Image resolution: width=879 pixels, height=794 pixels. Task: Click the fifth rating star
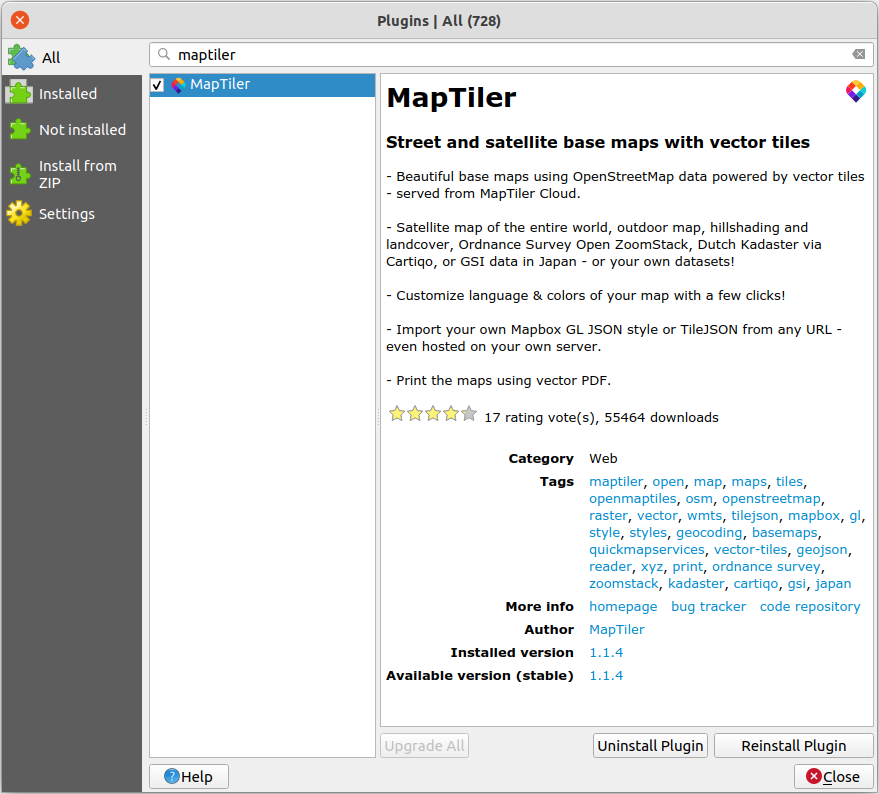pos(469,414)
